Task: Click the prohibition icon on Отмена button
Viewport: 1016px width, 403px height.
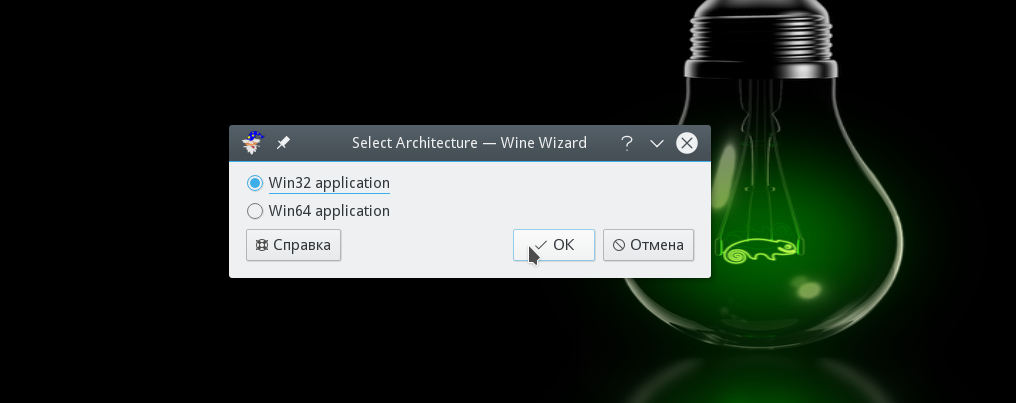Action: point(619,245)
